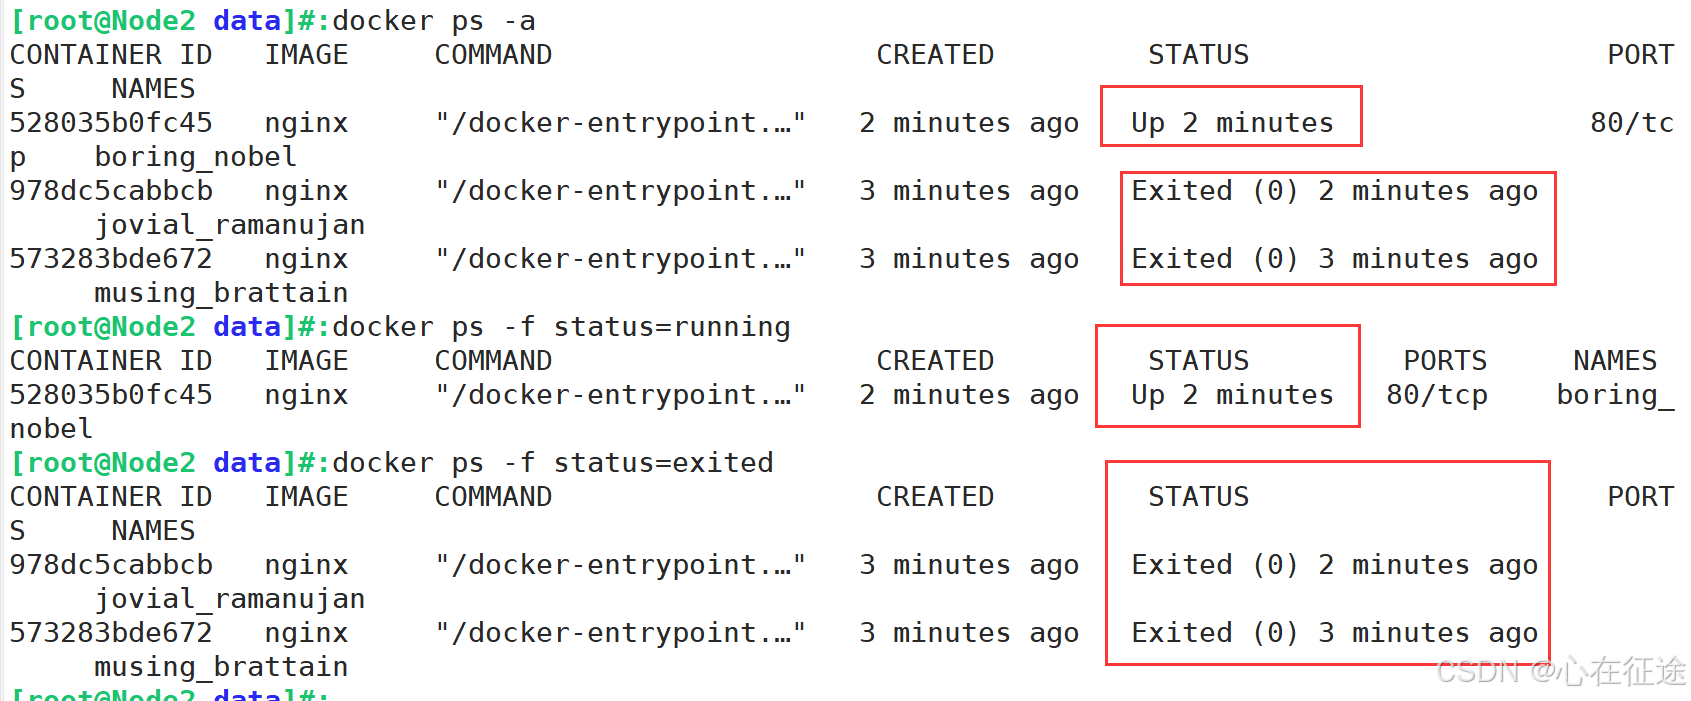Click musing_brattain name in first listing
This screenshot has height=701, width=1691.
click(x=221, y=293)
